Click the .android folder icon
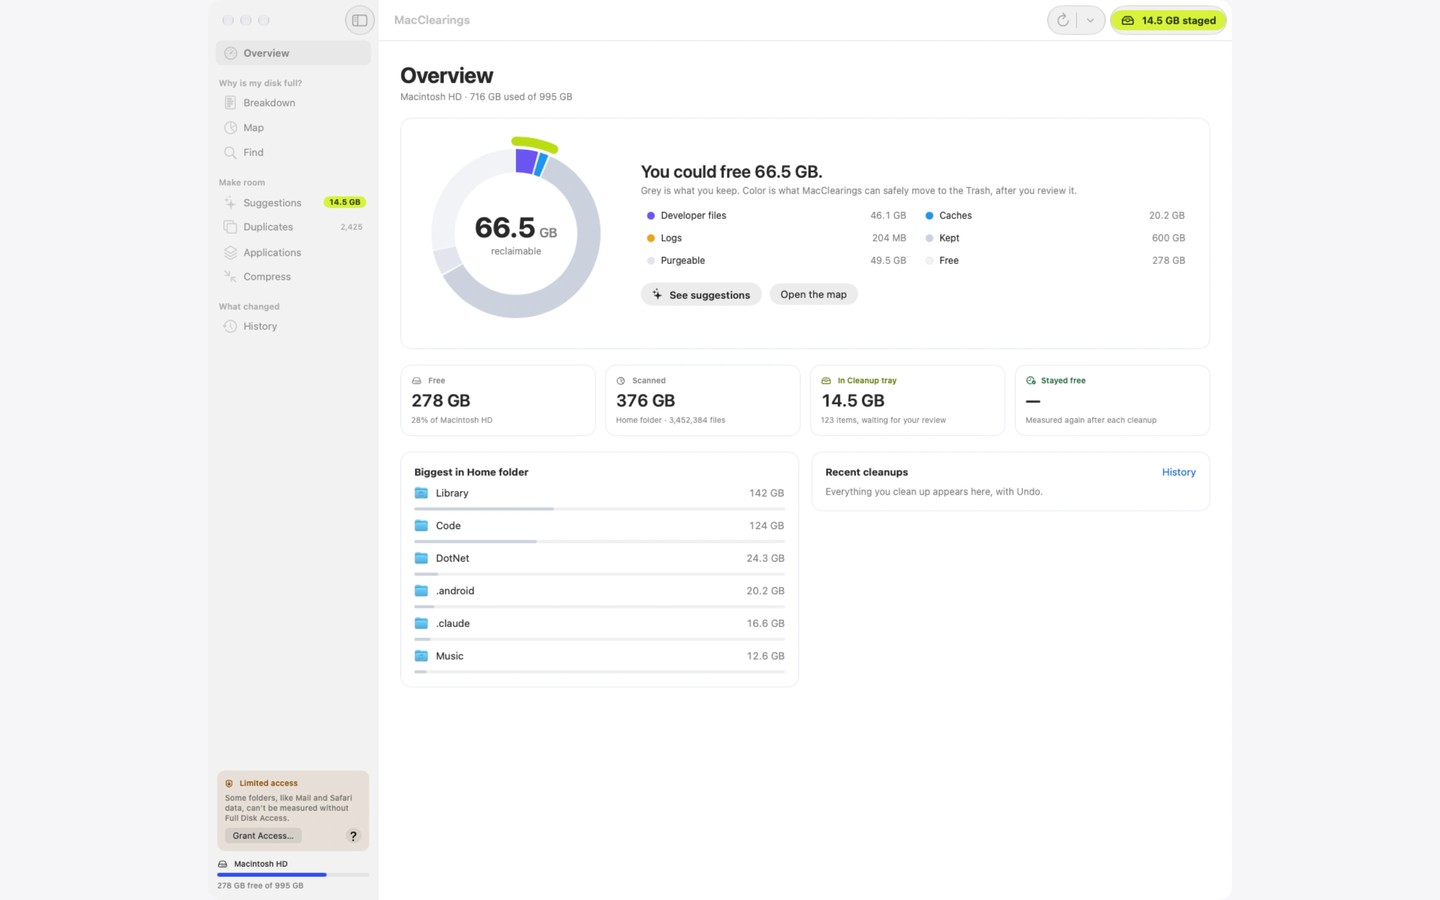The image size is (1440, 900). point(421,591)
